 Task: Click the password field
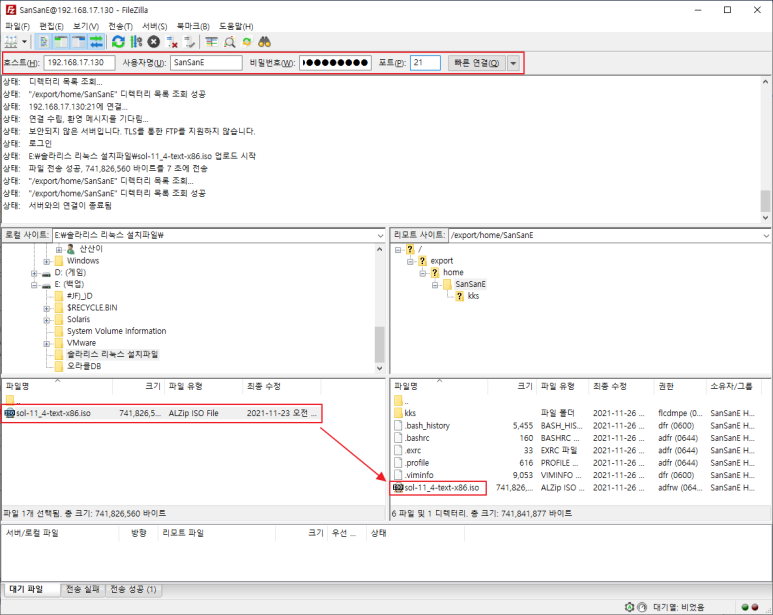click(x=335, y=63)
